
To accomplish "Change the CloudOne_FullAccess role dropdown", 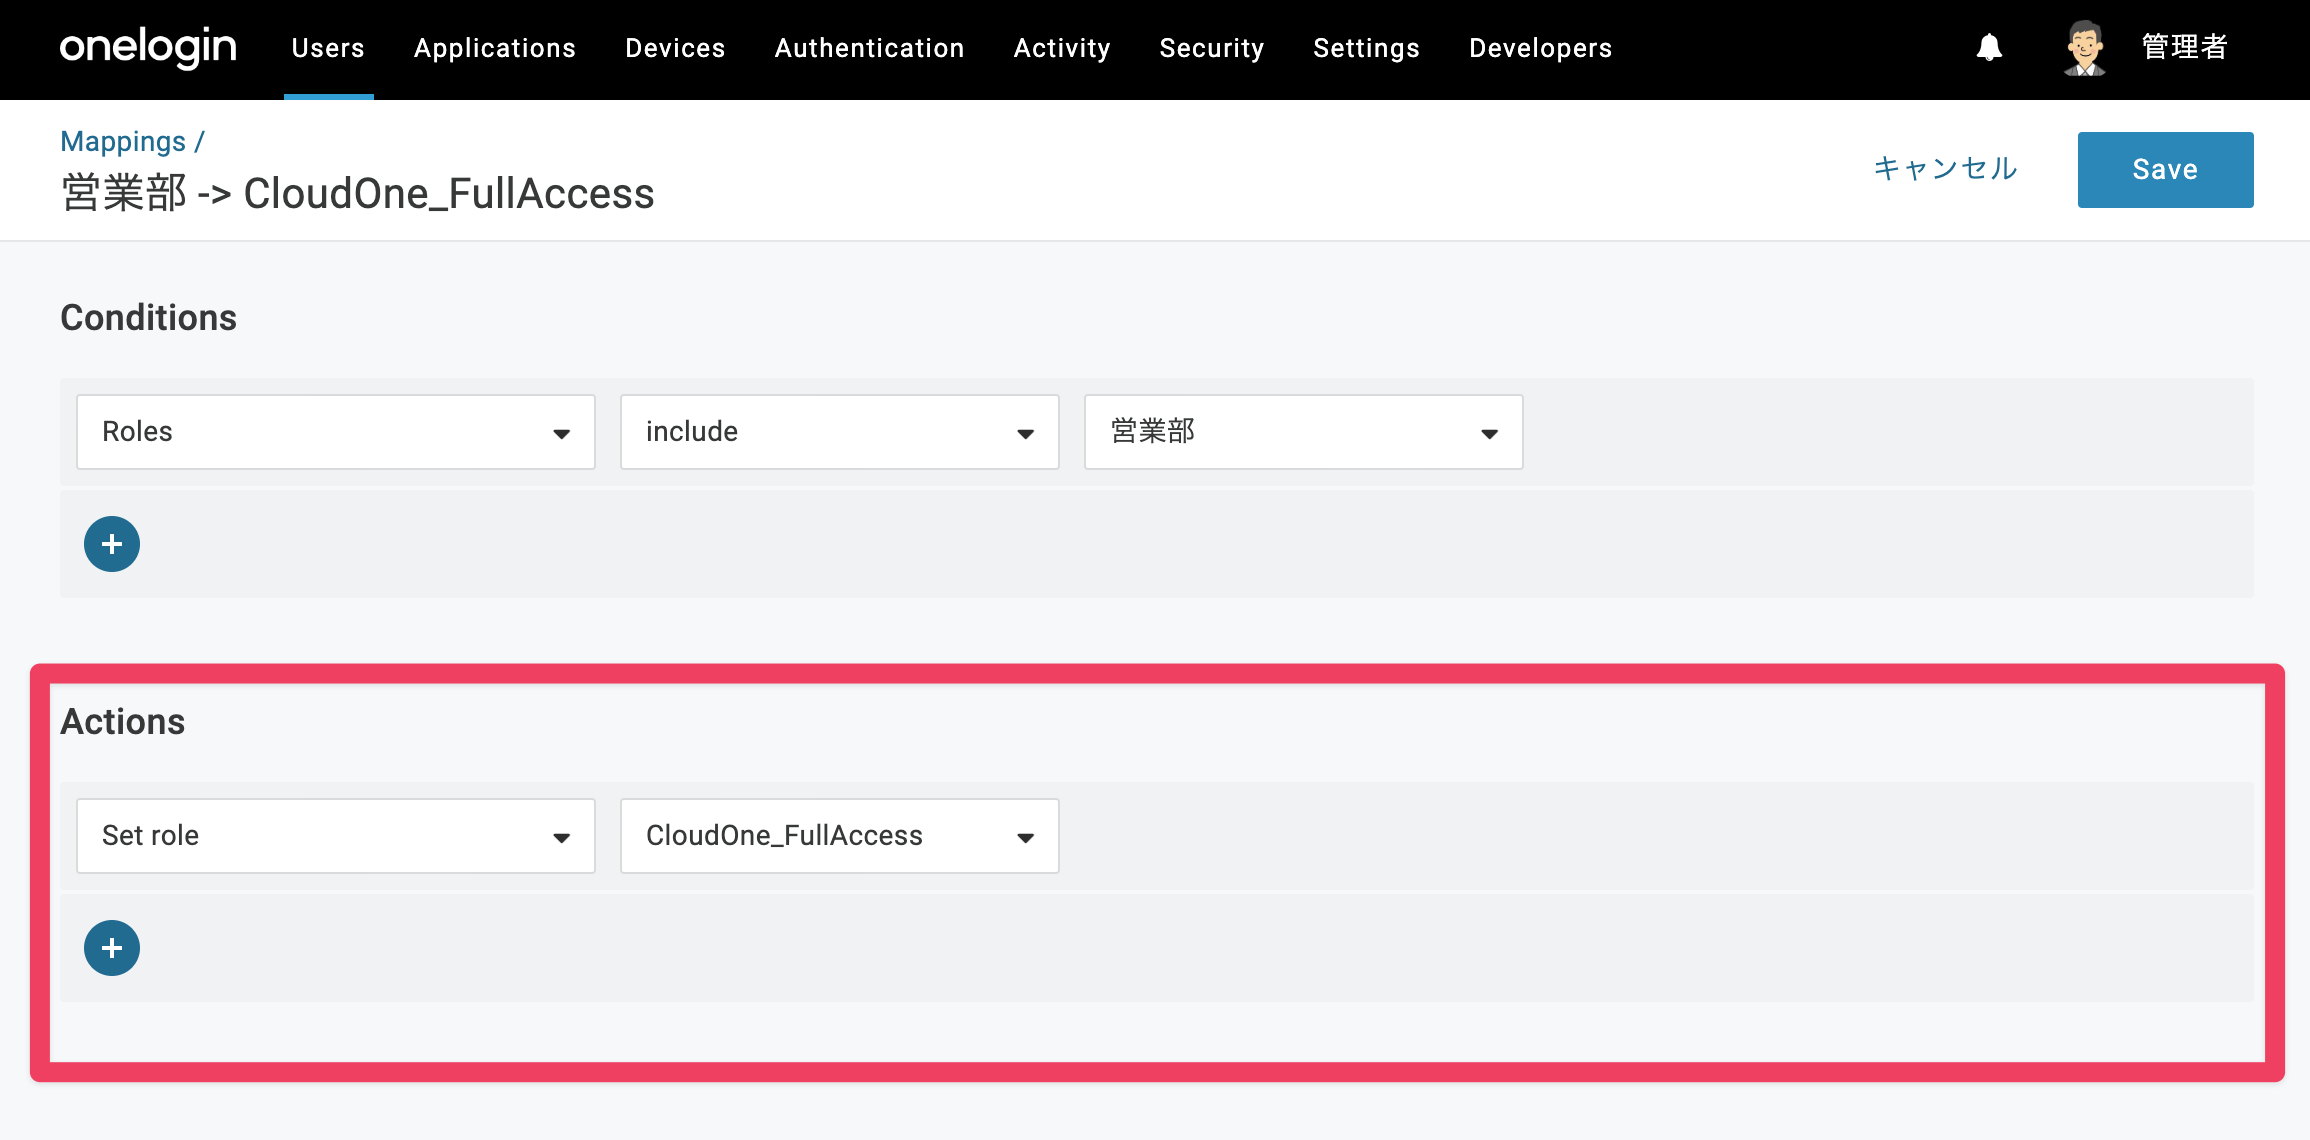I will click(840, 836).
